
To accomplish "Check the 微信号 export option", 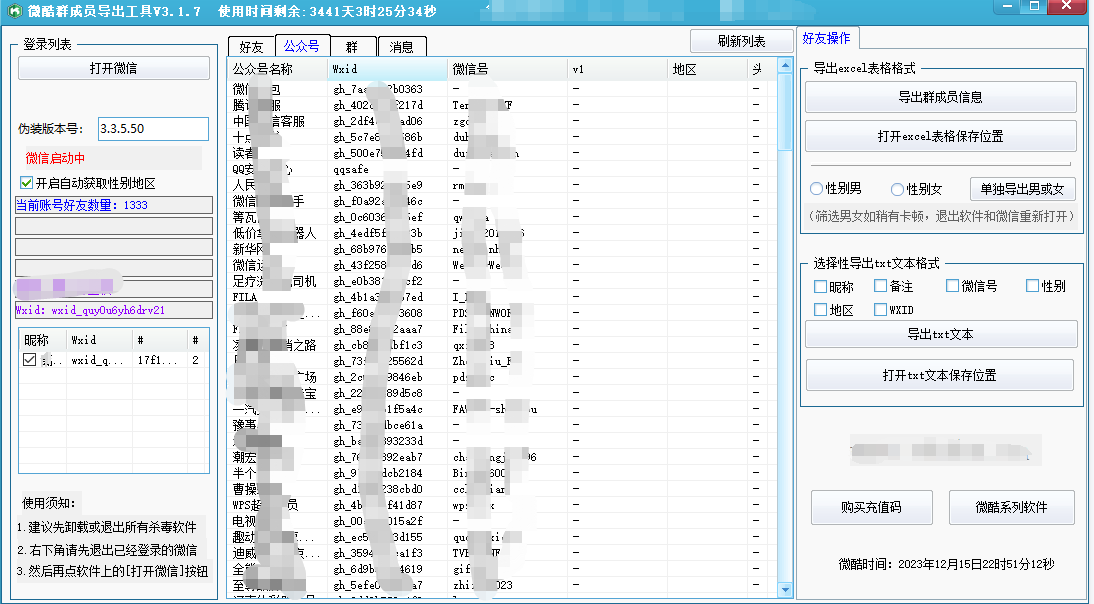I will [953, 286].
